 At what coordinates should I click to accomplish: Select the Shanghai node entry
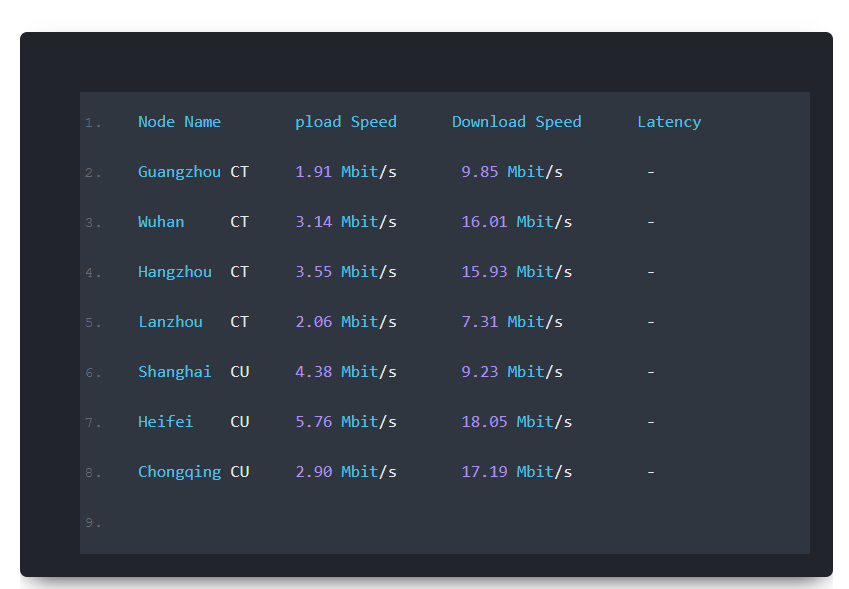point(174,371)
